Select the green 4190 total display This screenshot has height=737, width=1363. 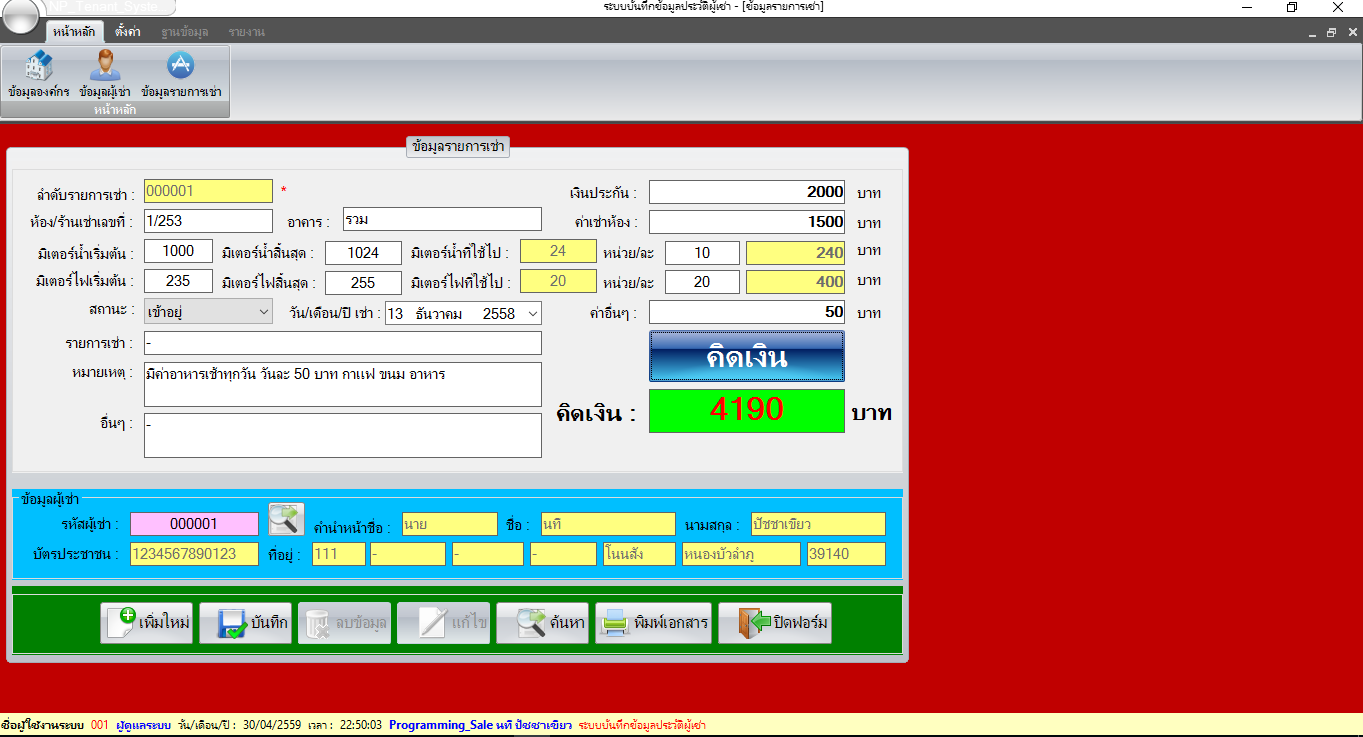coord(746,410)
